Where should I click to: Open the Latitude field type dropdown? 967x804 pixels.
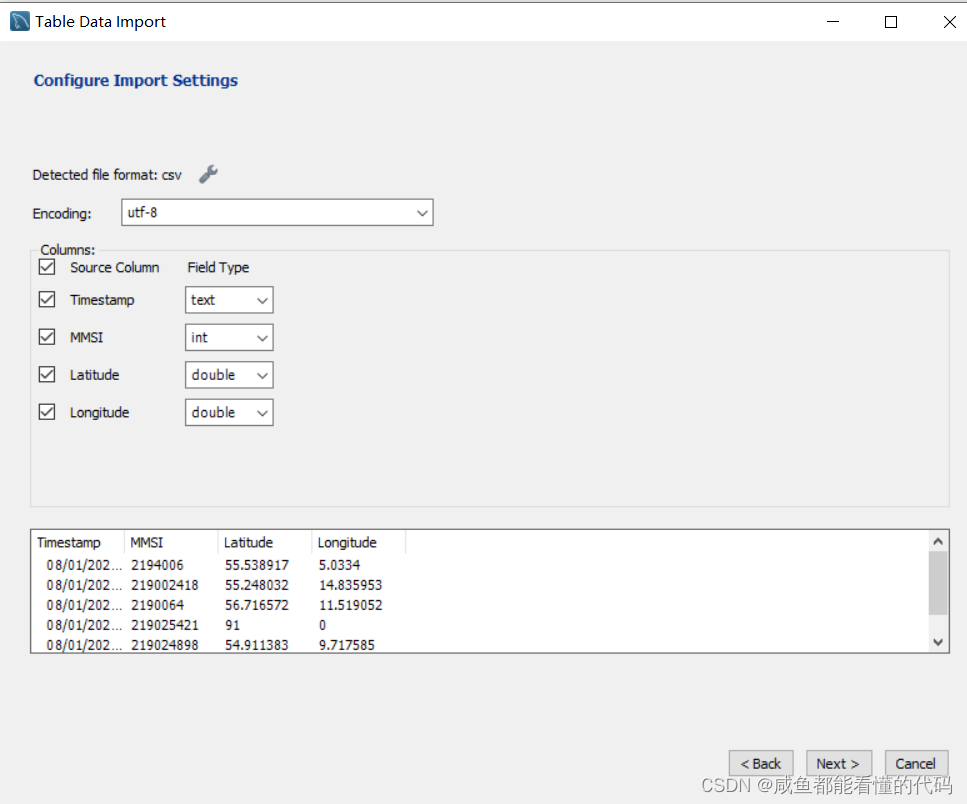(x=229, y=375)
